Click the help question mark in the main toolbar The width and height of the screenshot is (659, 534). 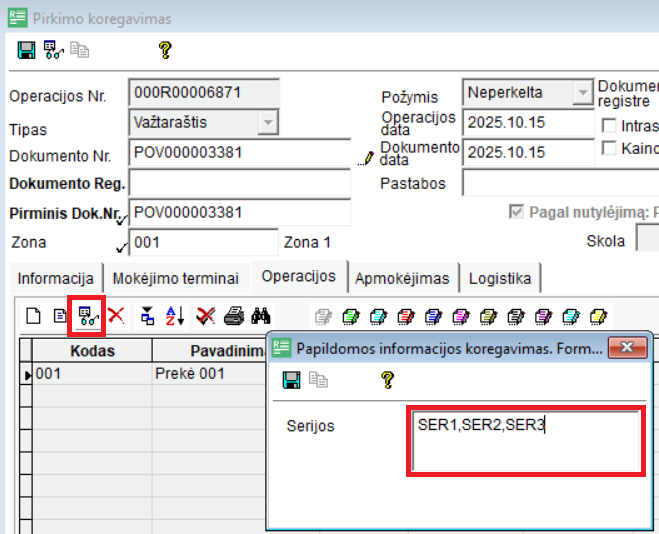point(165,49)
